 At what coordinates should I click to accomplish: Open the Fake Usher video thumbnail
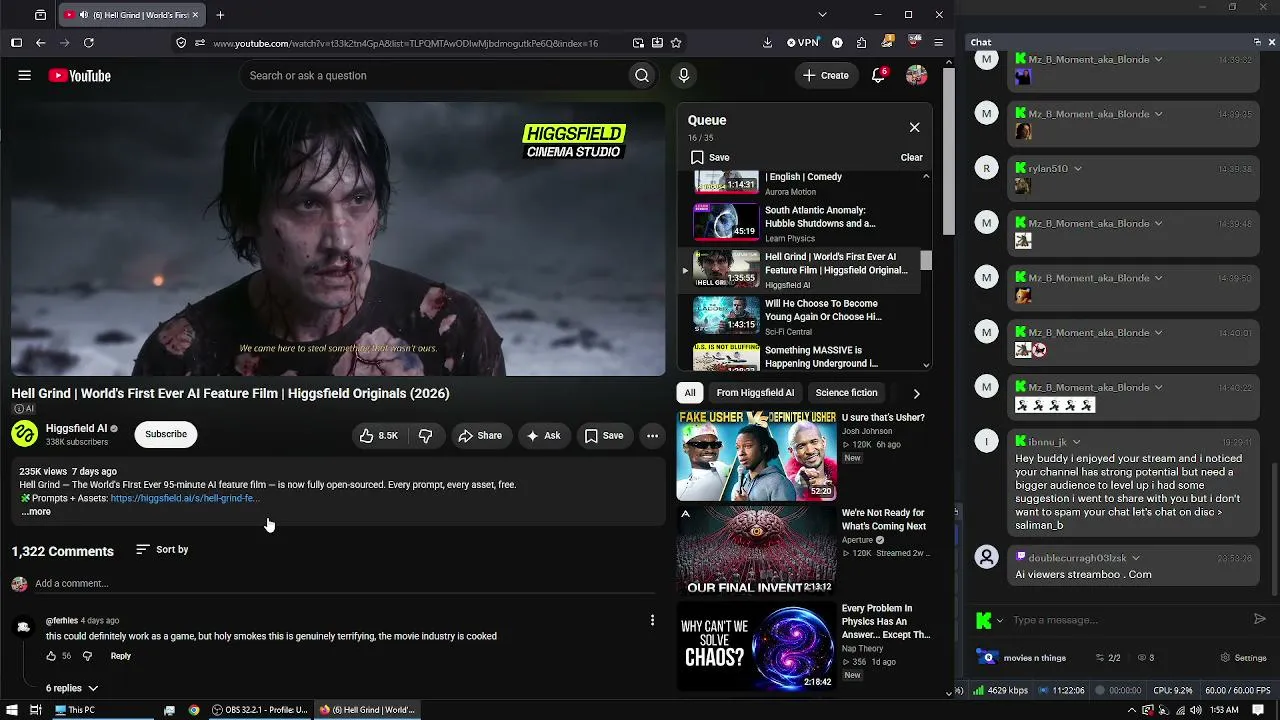pos(756,455)
